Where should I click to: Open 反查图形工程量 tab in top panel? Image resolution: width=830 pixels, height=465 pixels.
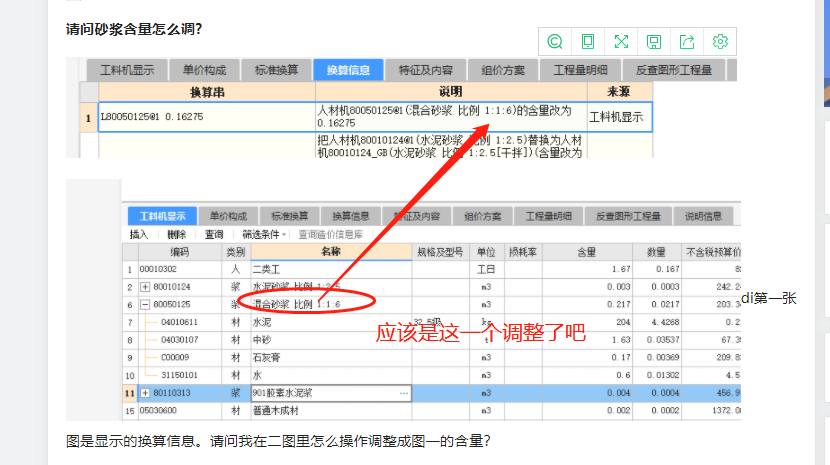click(x=673, y=70)
